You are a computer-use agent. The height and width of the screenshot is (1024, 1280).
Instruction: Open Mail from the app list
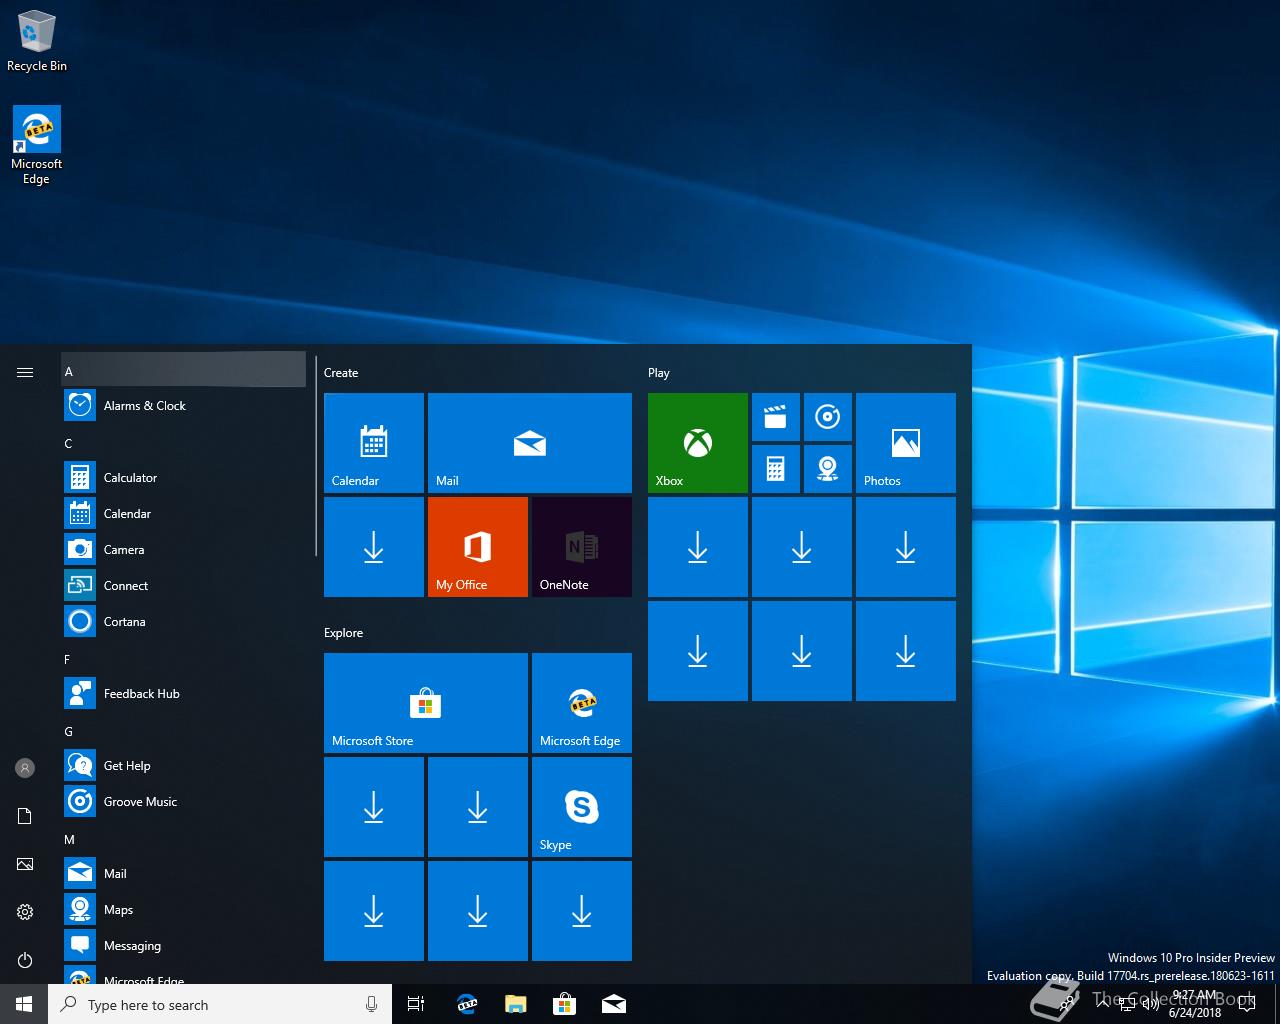point(184,874)
